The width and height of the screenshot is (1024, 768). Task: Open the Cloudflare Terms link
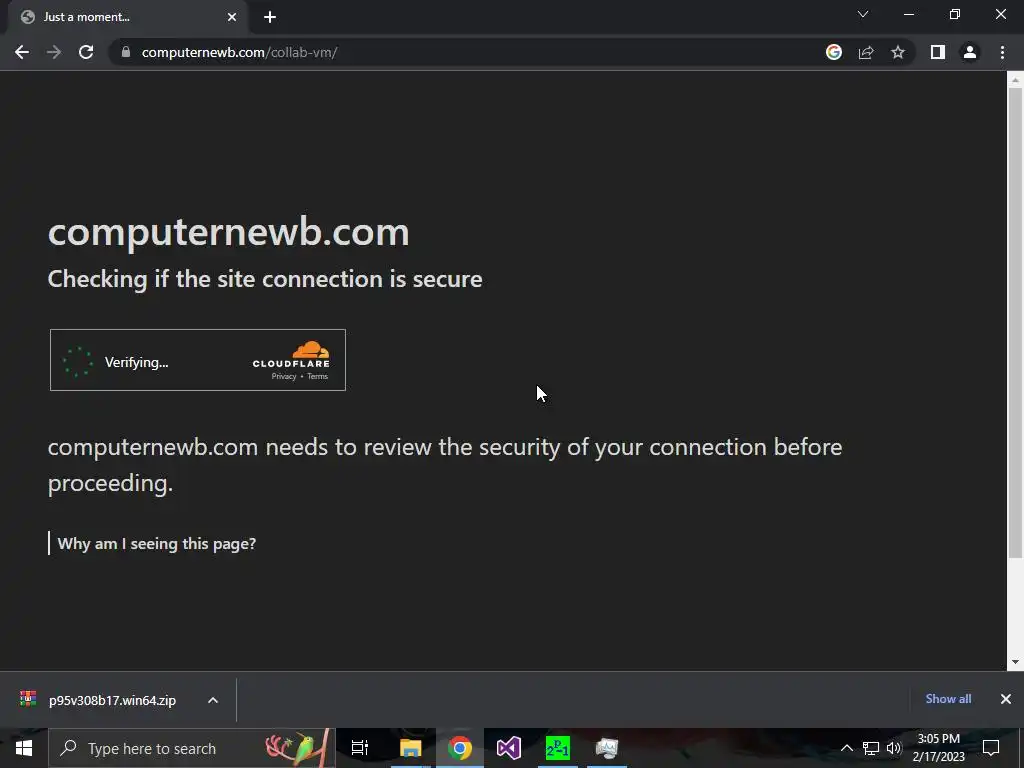317,376
